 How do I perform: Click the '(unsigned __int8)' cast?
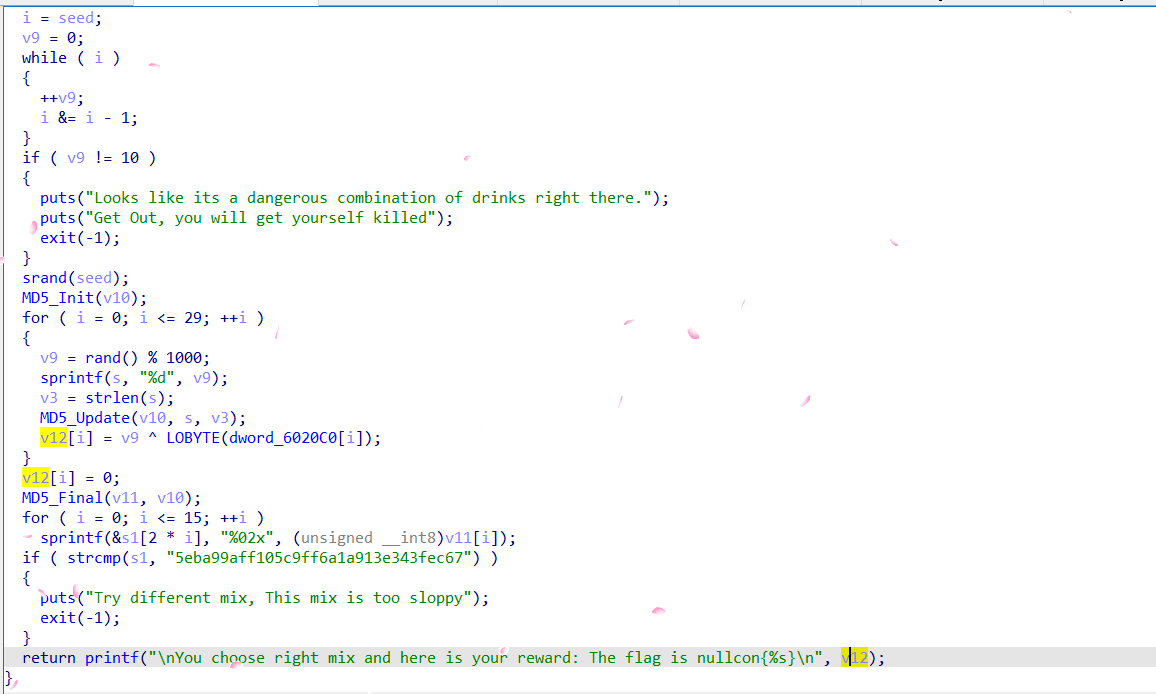pos(368,538)
